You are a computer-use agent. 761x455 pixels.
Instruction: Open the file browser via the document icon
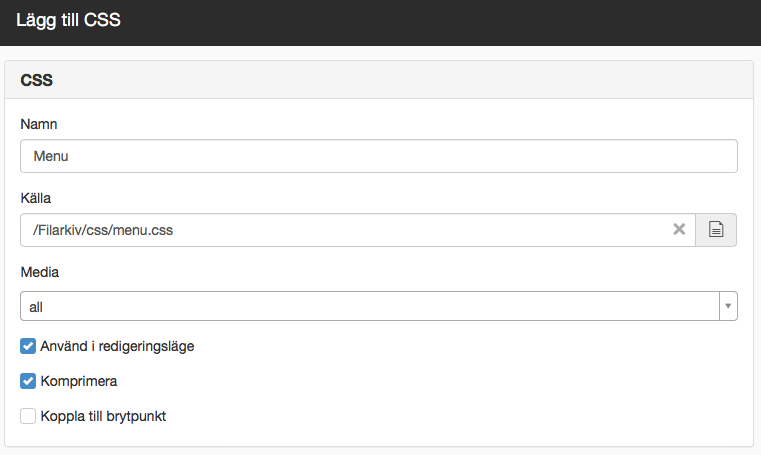716,229
